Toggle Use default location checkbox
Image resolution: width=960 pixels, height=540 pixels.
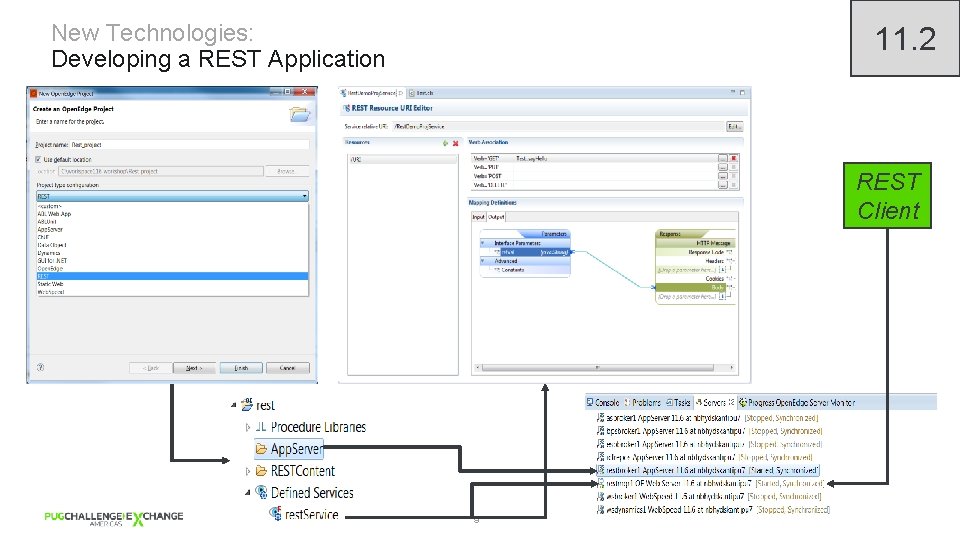[x=39, y=159]
